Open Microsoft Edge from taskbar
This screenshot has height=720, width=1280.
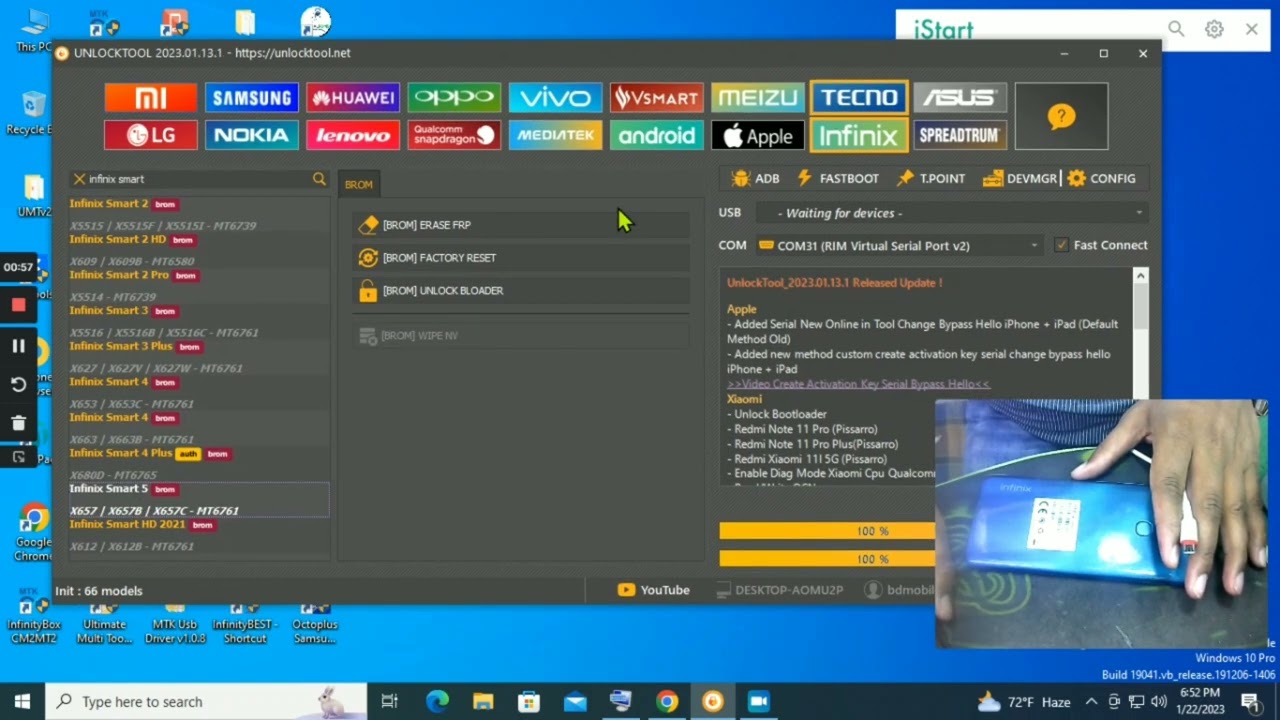pos(437,702)
